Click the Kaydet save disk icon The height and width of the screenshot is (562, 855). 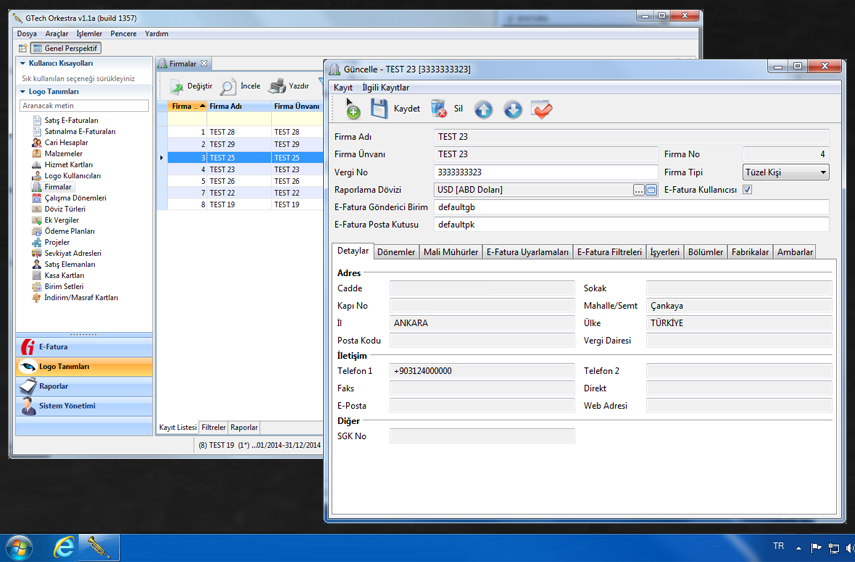tap(380, 109)
